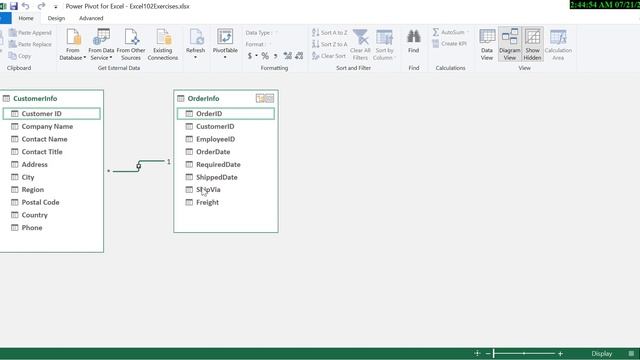Switch to Data View

pos(487,45)
